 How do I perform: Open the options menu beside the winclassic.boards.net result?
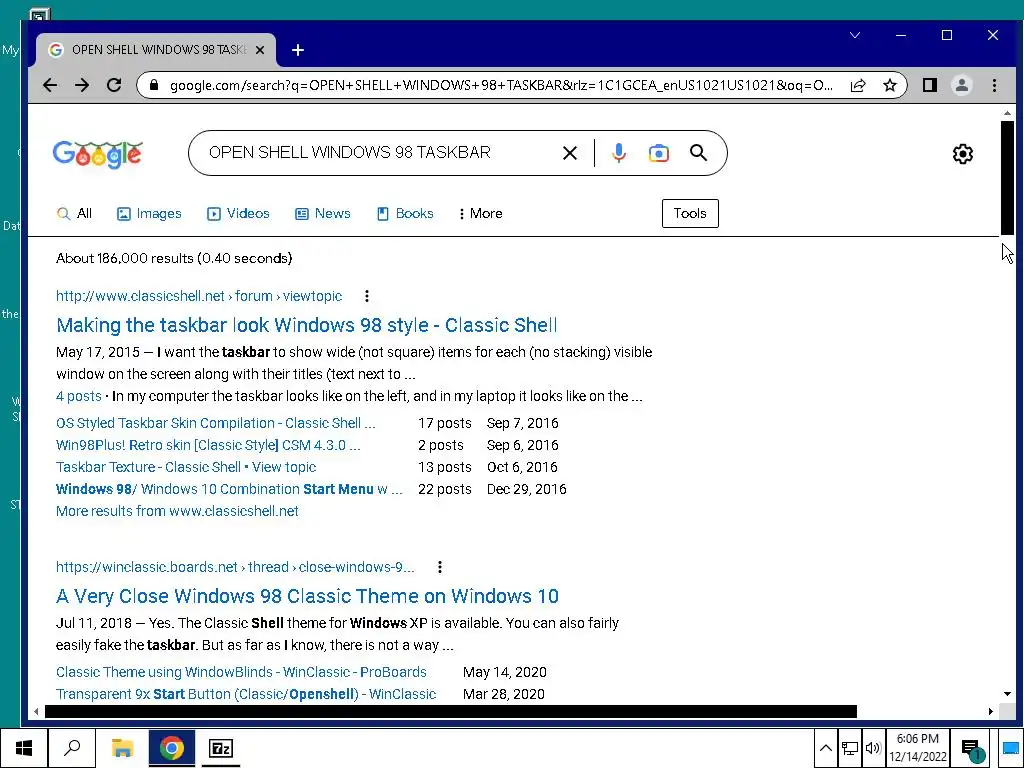(x=440, y=567)
